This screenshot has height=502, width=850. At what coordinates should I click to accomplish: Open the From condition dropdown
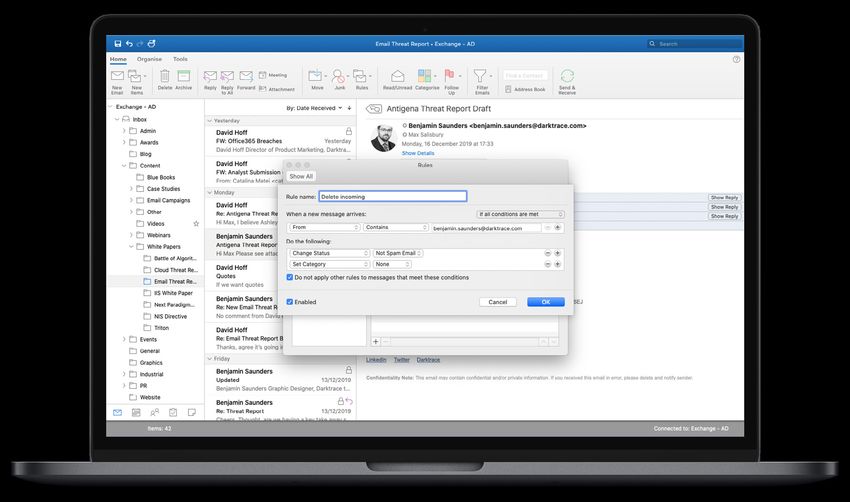click(x=325, y=227)
